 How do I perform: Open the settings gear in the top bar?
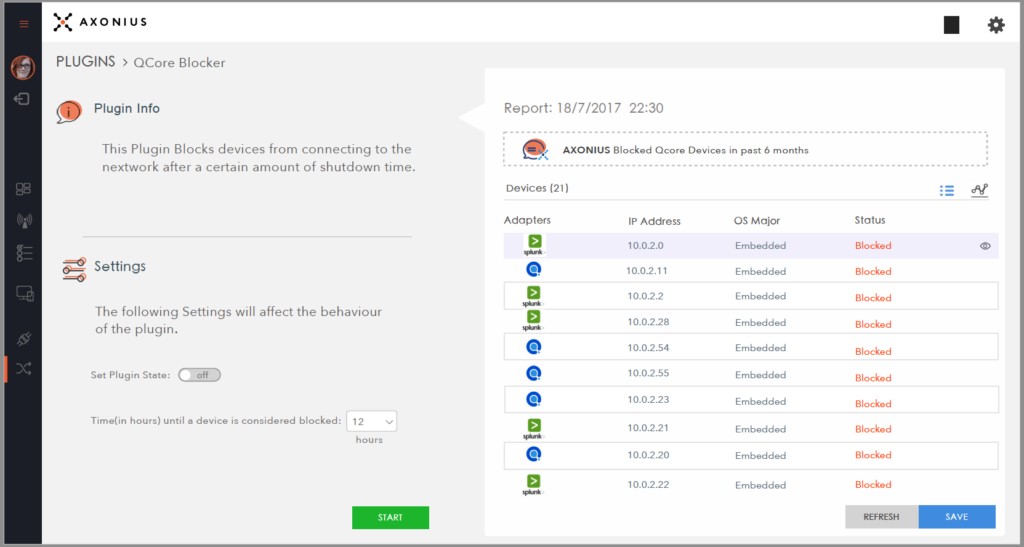[995, 25]
